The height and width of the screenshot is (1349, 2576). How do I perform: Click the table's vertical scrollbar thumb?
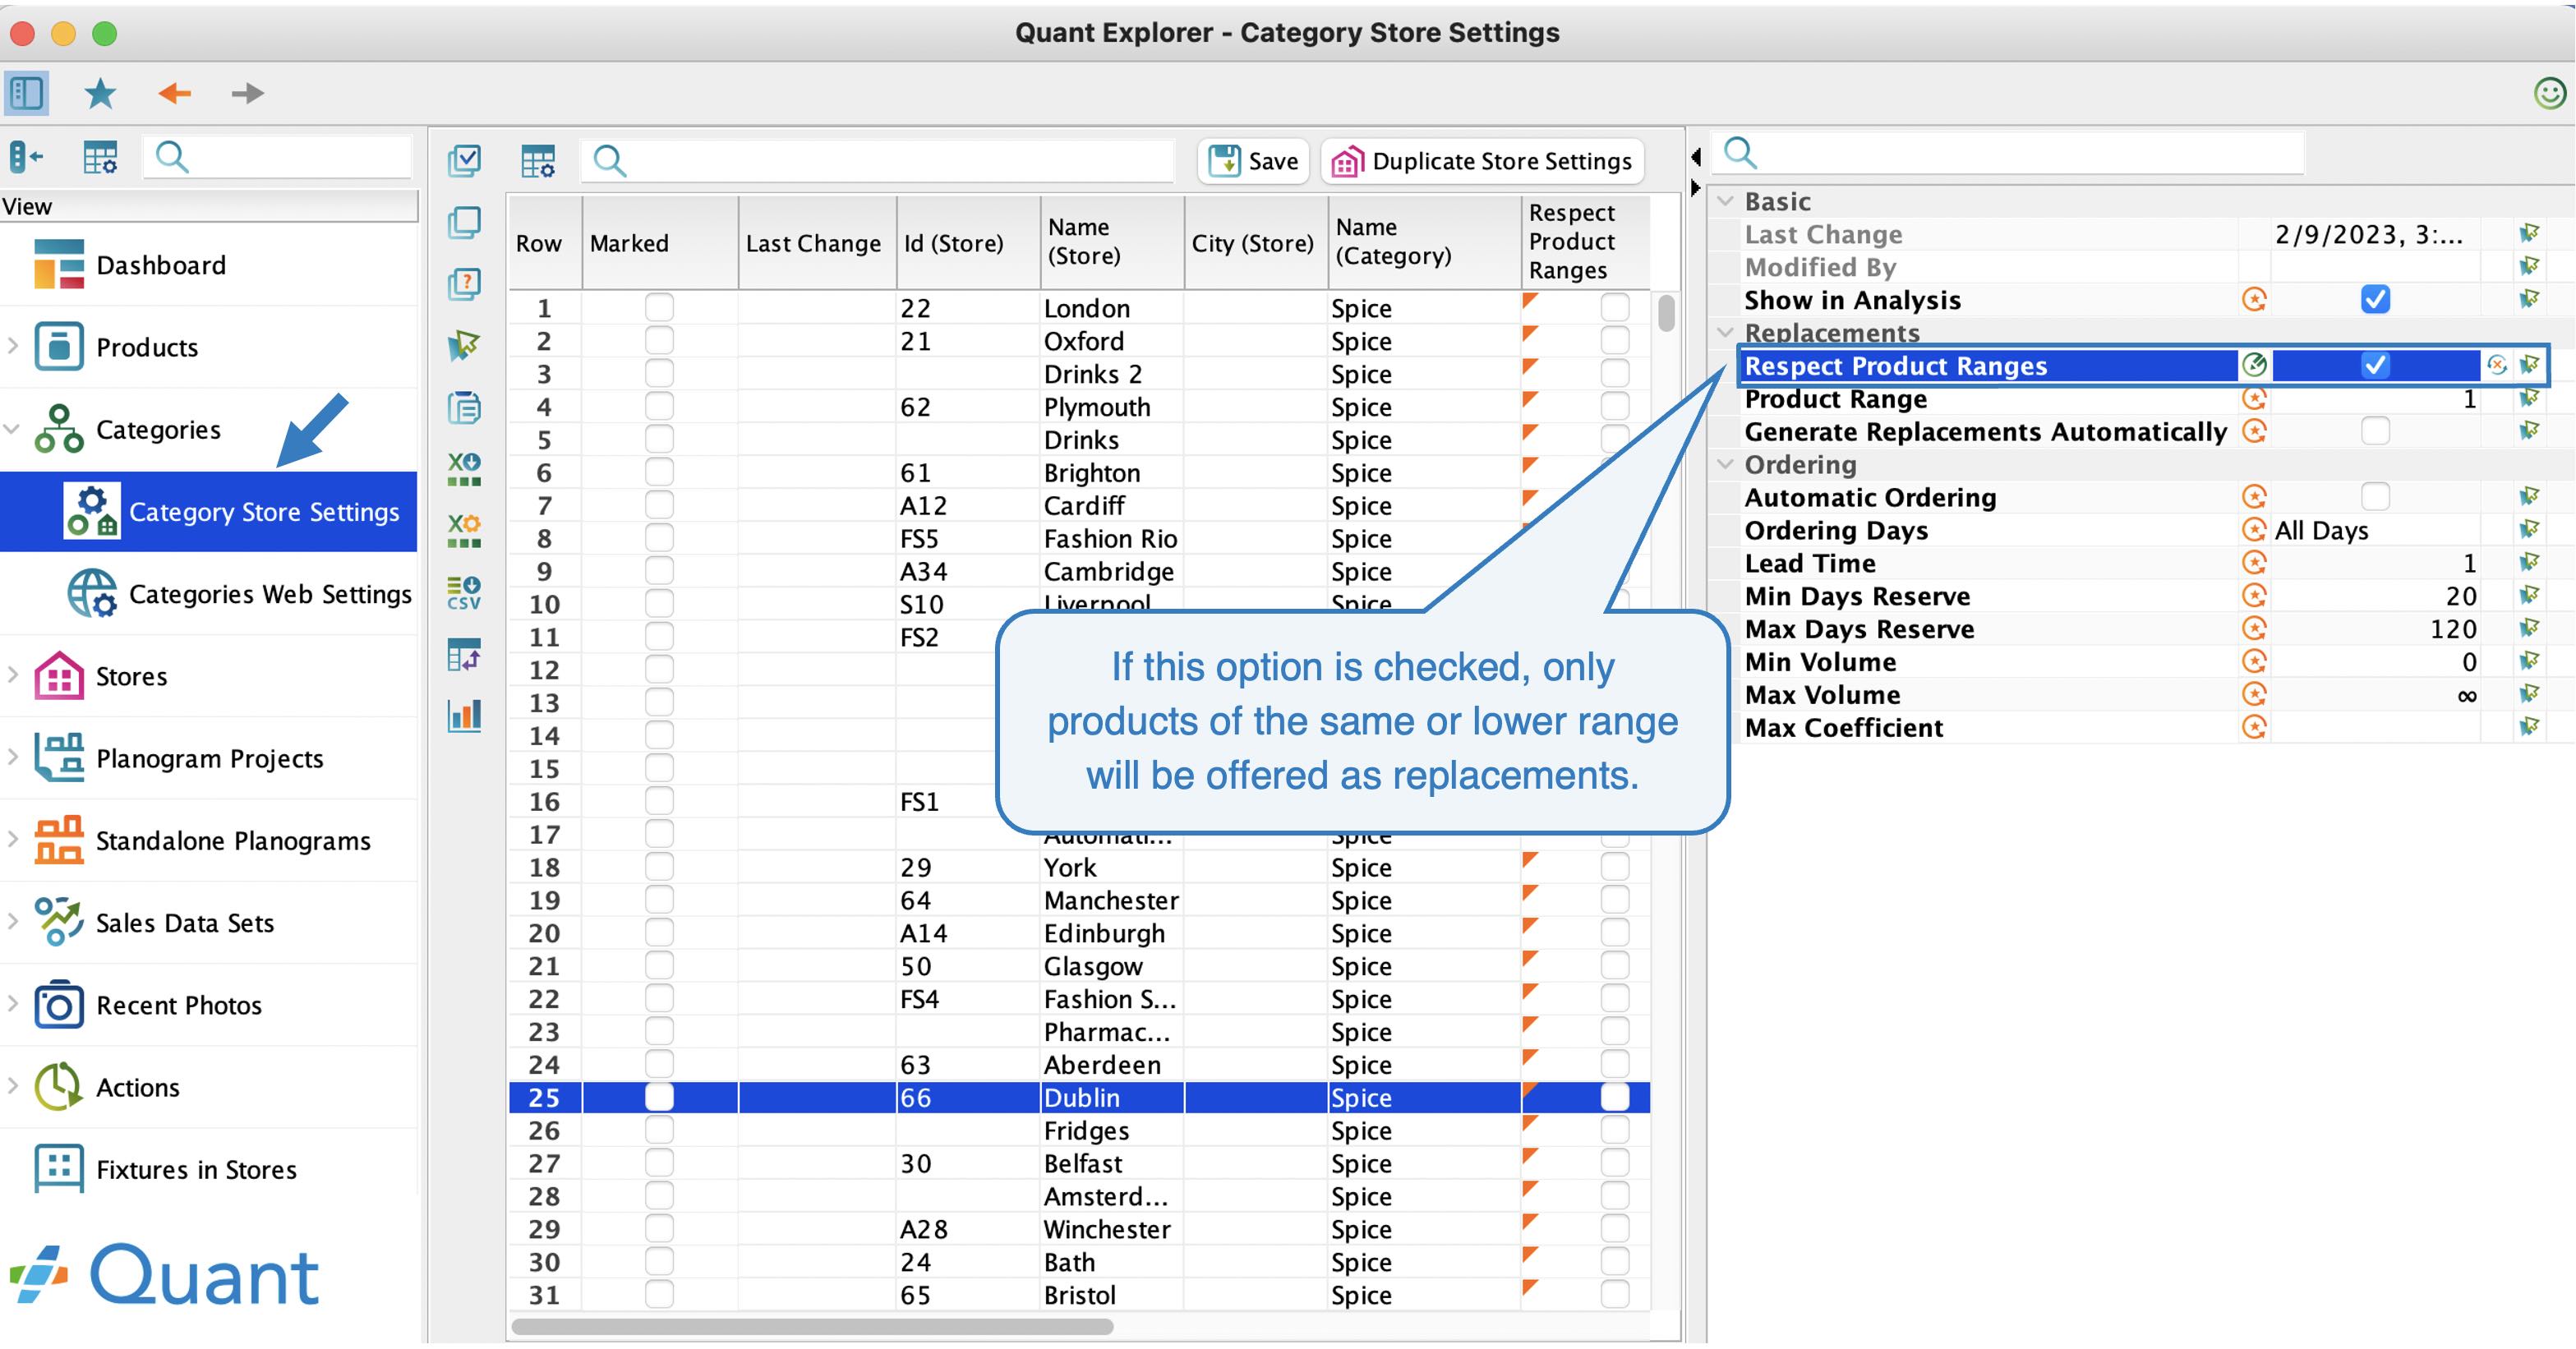(1665, 312)
